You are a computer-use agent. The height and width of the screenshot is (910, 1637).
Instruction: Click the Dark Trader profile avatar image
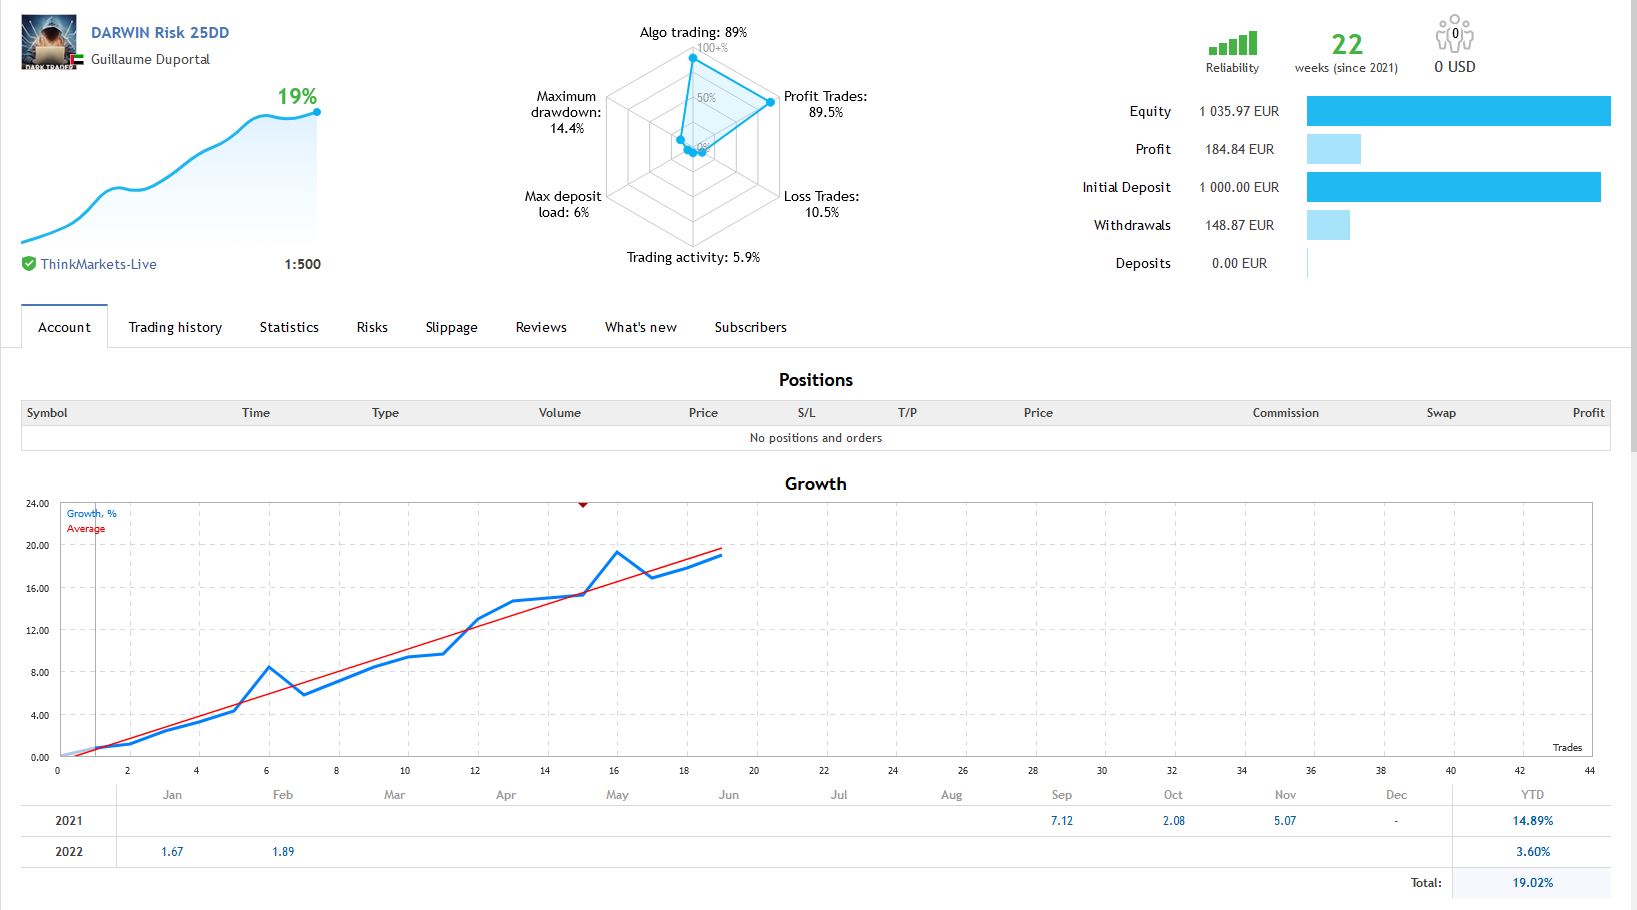pos(49,42)
